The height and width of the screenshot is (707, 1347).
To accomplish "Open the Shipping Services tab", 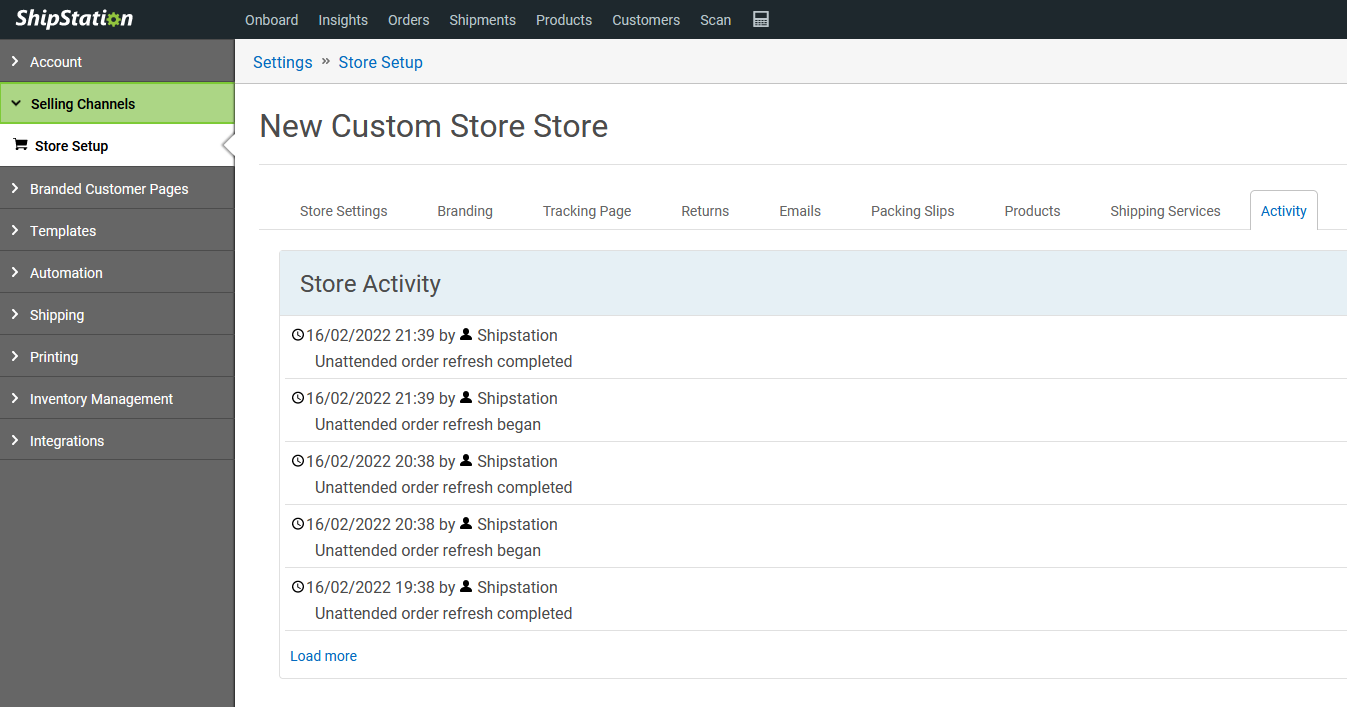I will point(1165,211).
